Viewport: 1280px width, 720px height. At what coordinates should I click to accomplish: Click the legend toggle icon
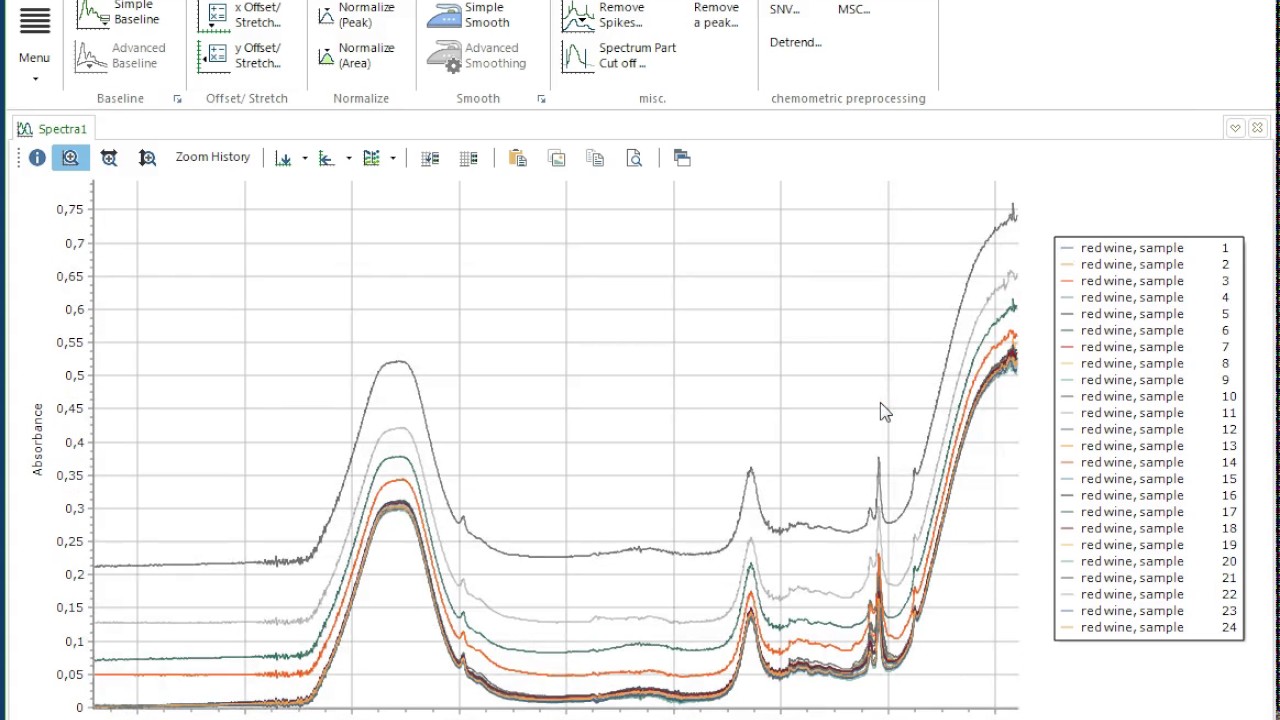click(x=430, y=158)
